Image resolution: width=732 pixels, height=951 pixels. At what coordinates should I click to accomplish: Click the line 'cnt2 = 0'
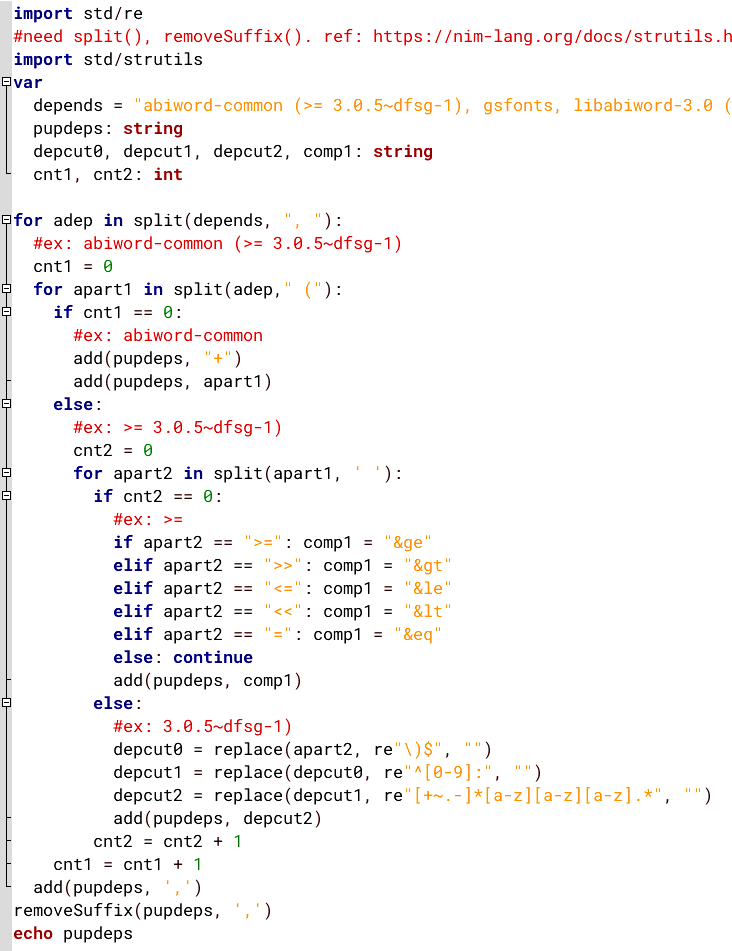click(x=113, y=451)
